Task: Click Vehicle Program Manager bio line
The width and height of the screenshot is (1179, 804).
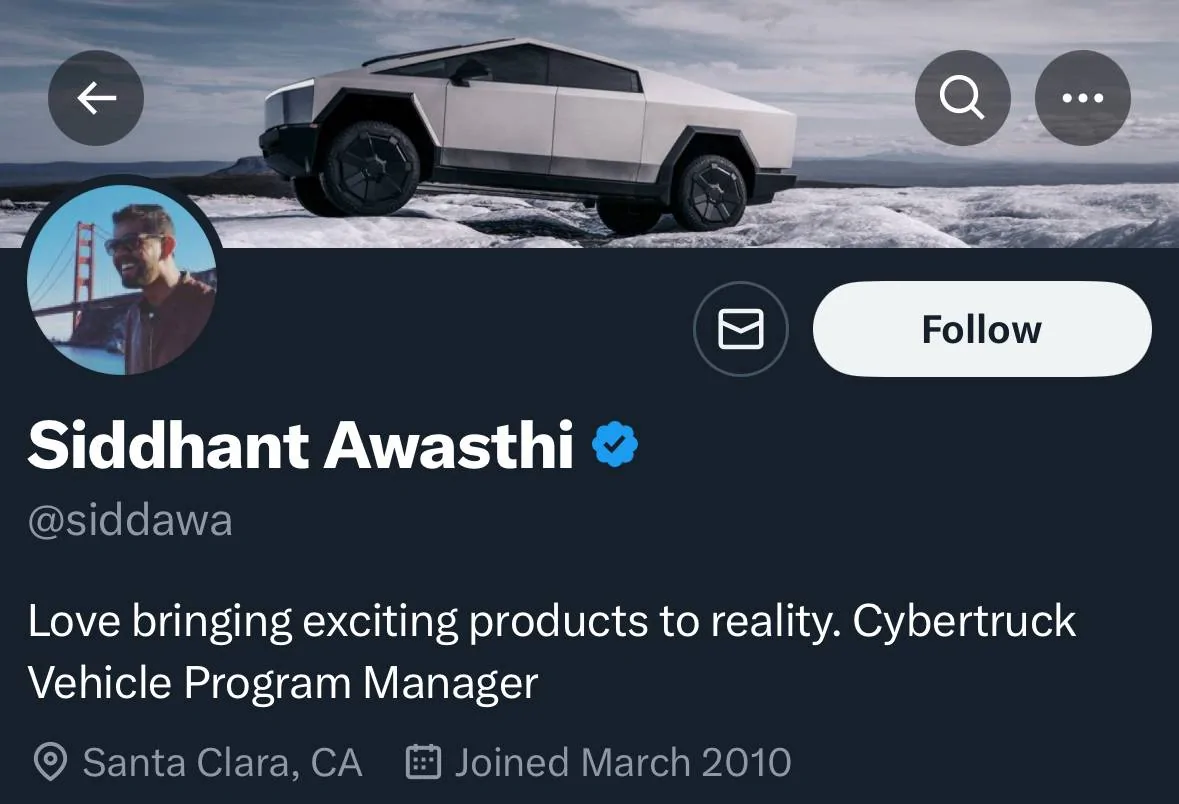Action: 283,683
